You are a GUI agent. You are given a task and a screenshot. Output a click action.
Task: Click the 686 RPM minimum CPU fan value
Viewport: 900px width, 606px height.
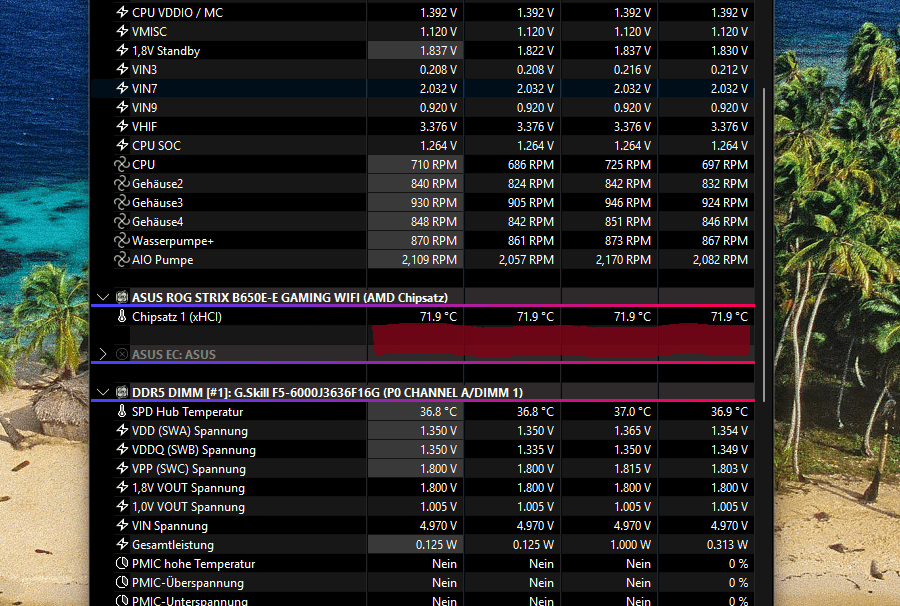(531, 165)
